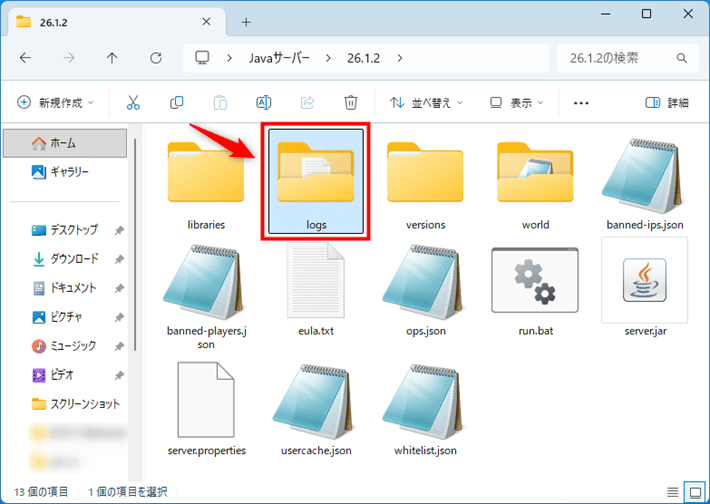Select the eula.txt file
Image resolution: width=710 pixels, height=504 pixels.
316,290
